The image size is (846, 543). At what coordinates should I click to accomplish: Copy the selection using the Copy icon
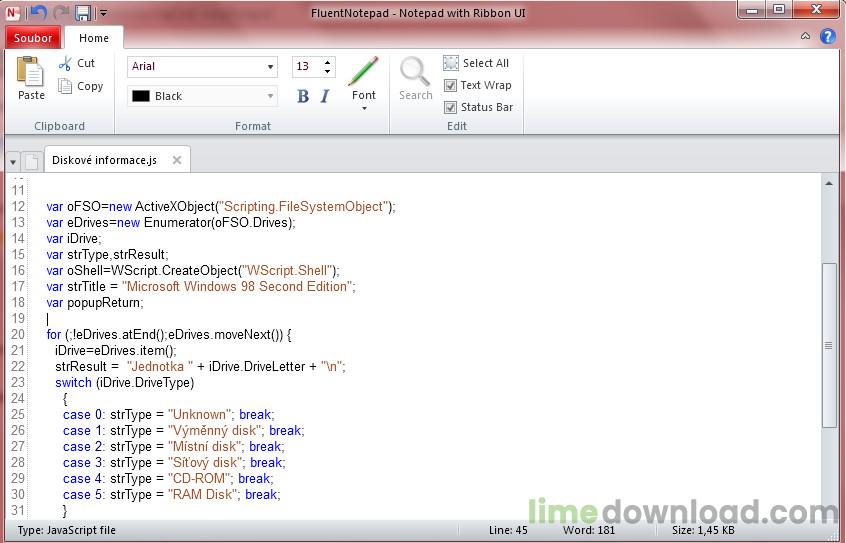pos(65,86)
